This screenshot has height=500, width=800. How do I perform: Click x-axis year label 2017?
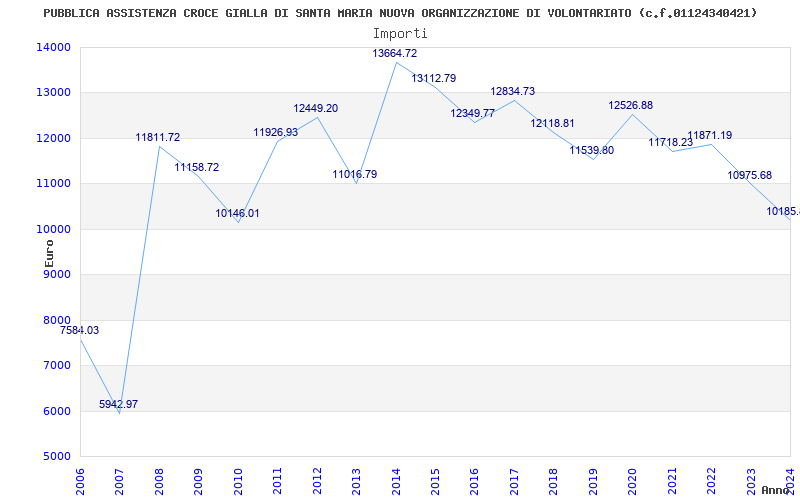514,481
